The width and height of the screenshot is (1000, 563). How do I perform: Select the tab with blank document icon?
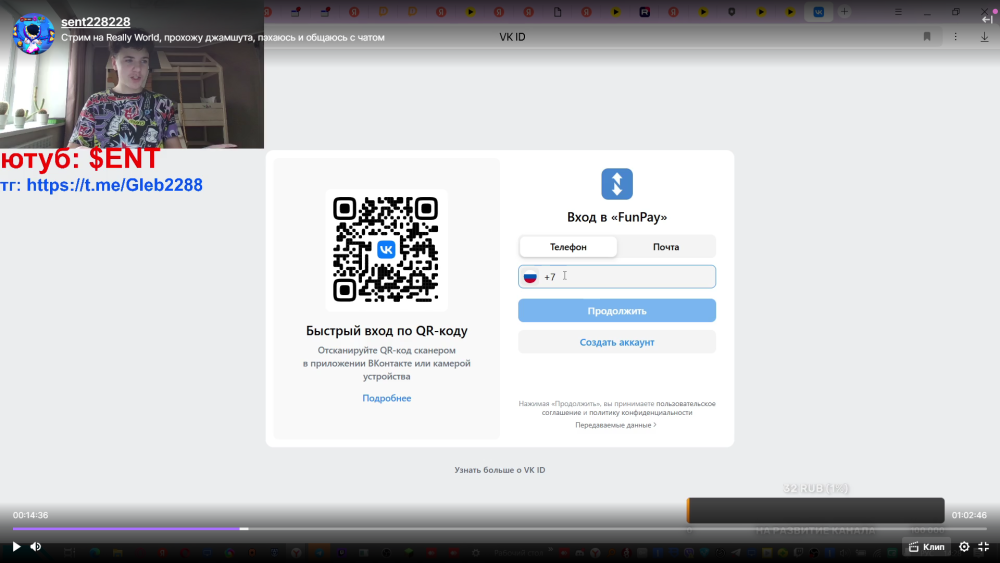click(x=557, y=11)
